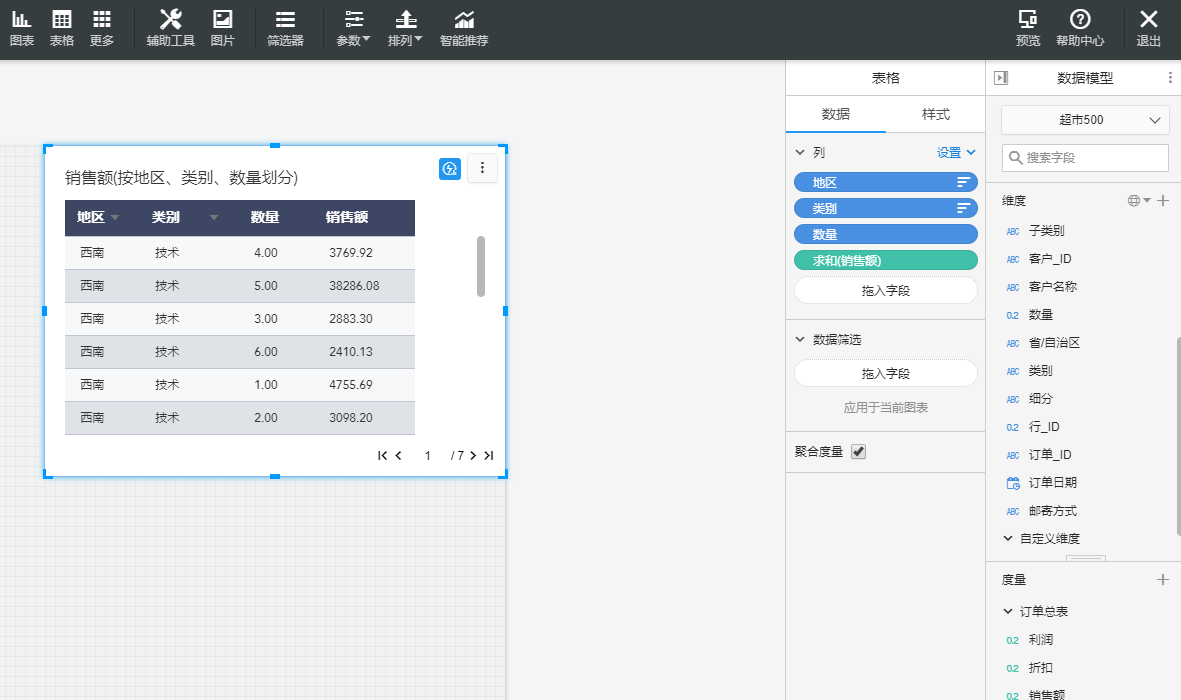The height and width of the screenshot is (700, 1181).
Task: Toggle the 聚合度量 checkbox
Action: 858,452
